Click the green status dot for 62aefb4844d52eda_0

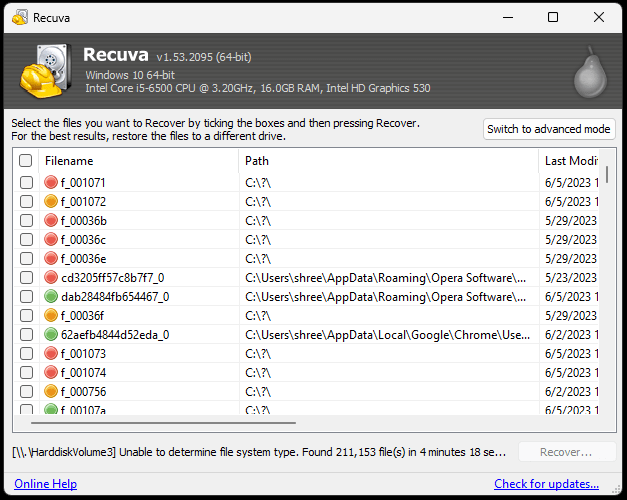(x=51, y=335)
